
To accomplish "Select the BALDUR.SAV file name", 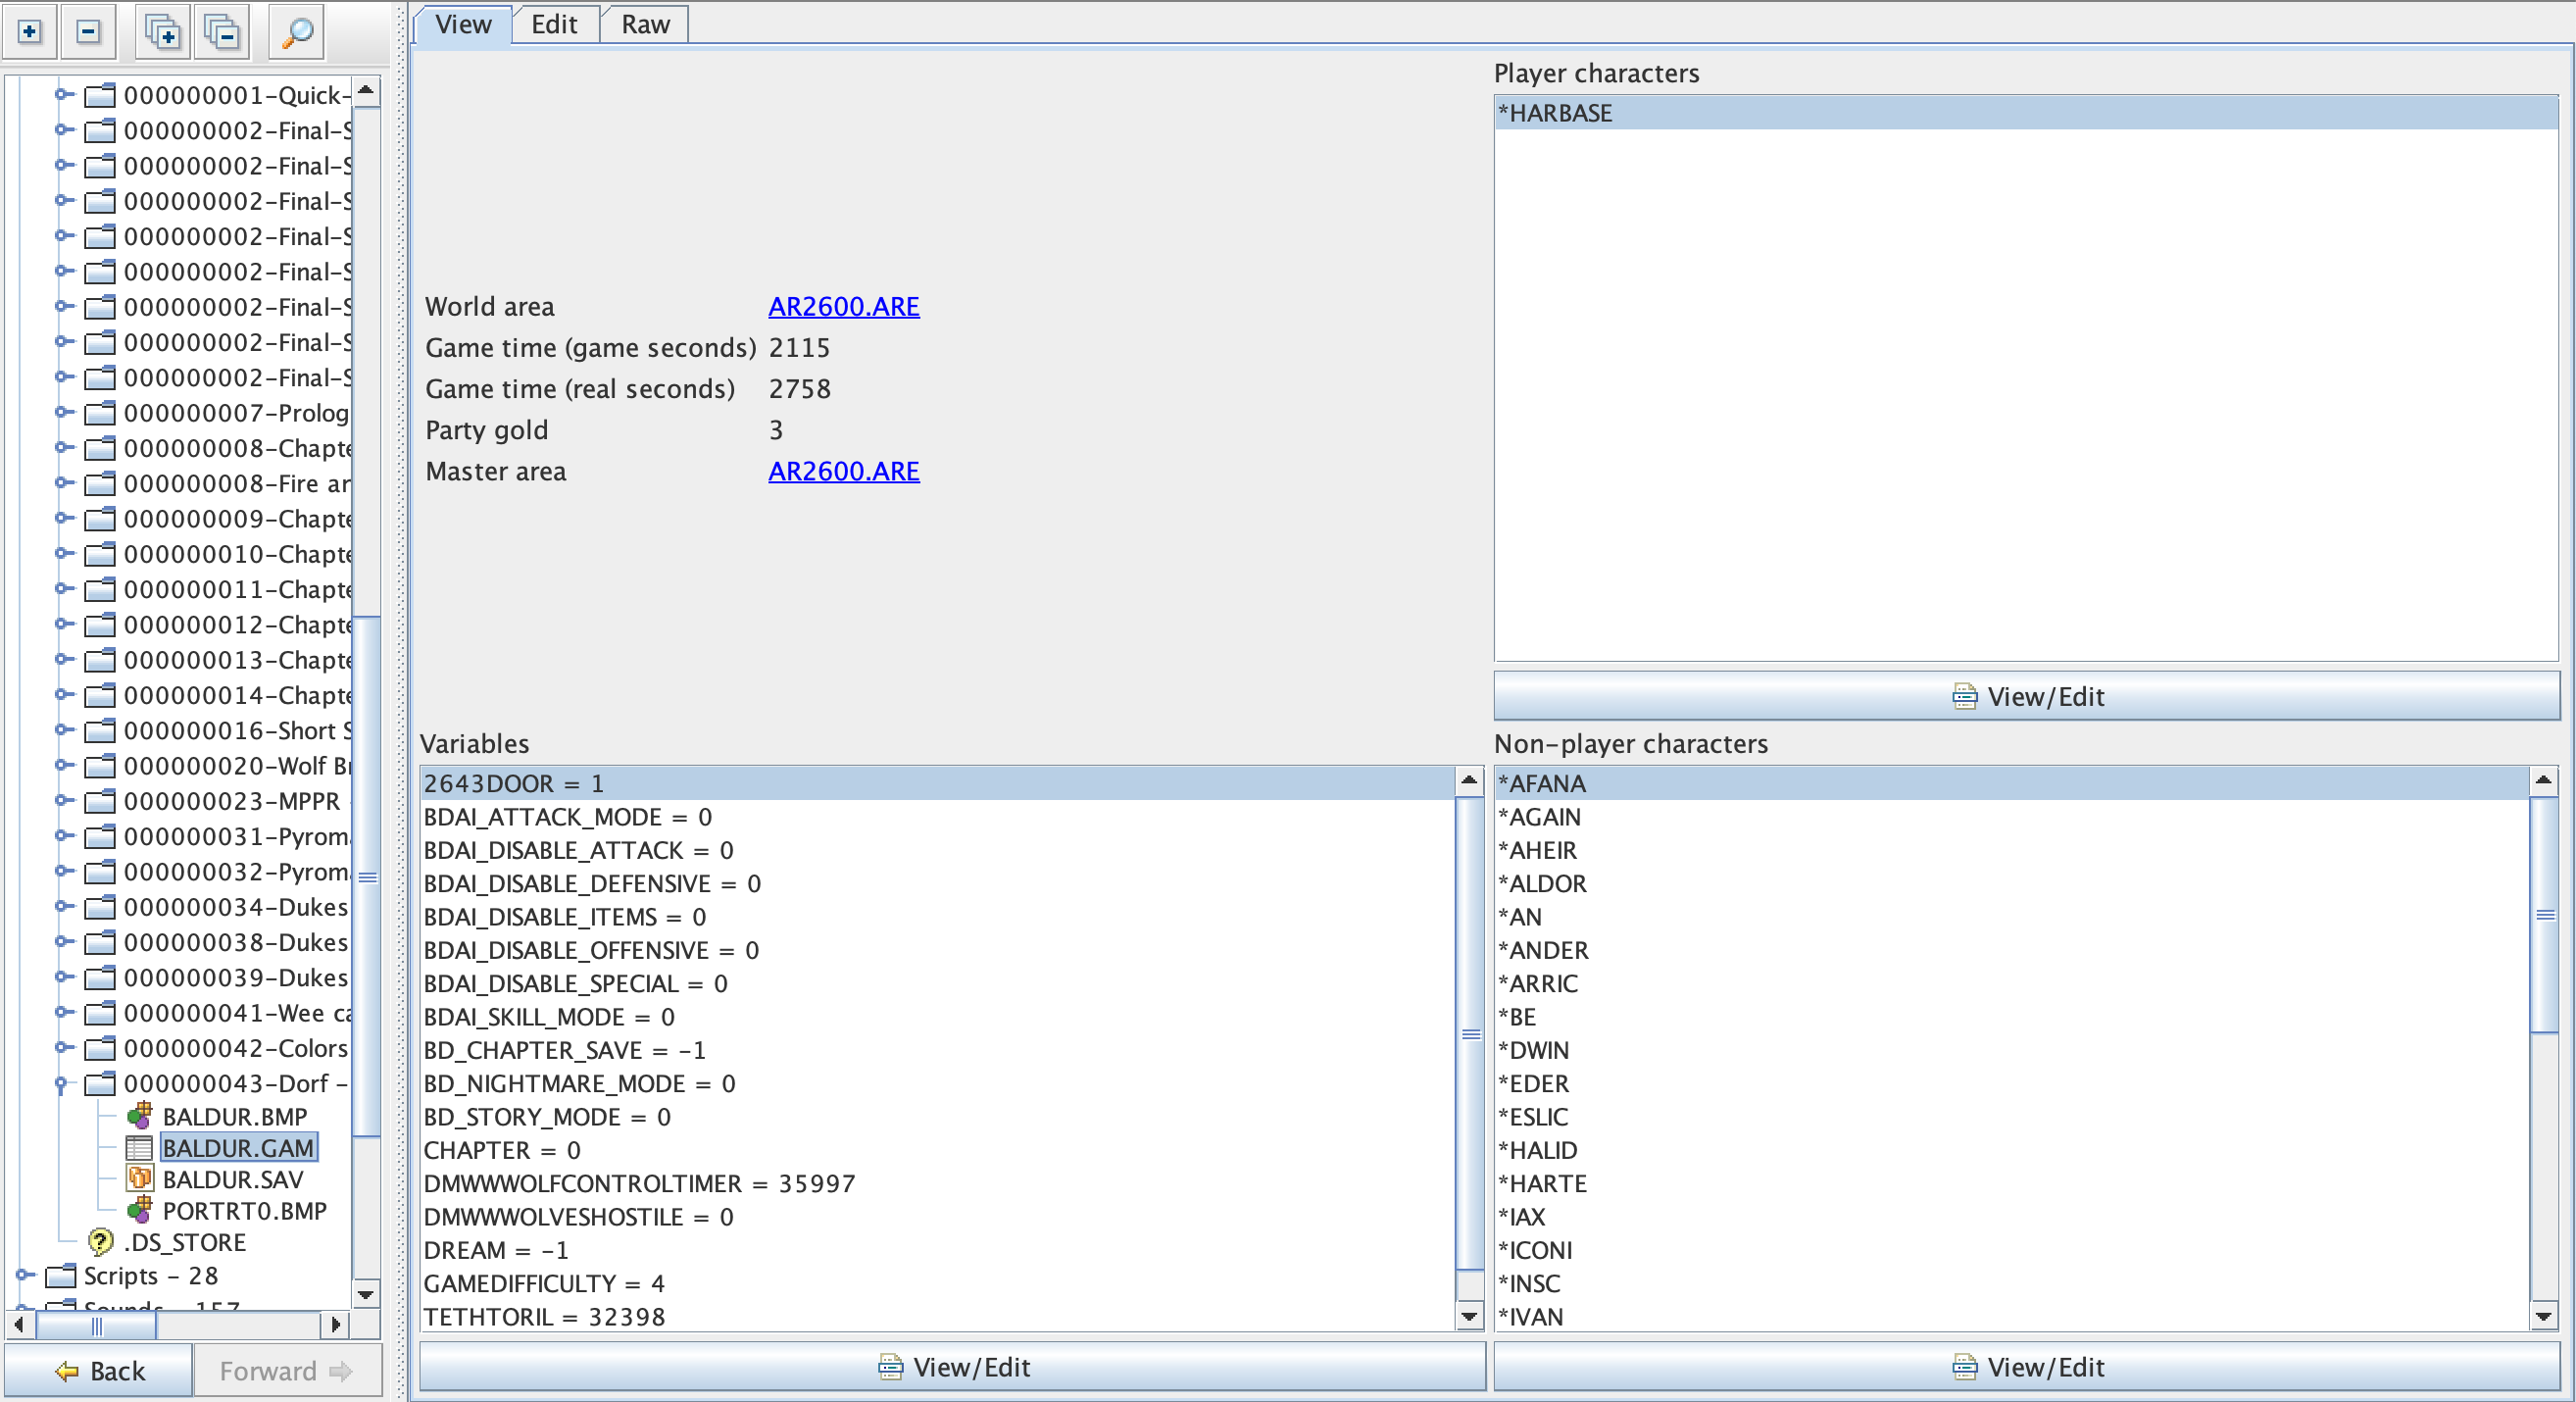I will pyautogui.click(x=233, y=1179).
